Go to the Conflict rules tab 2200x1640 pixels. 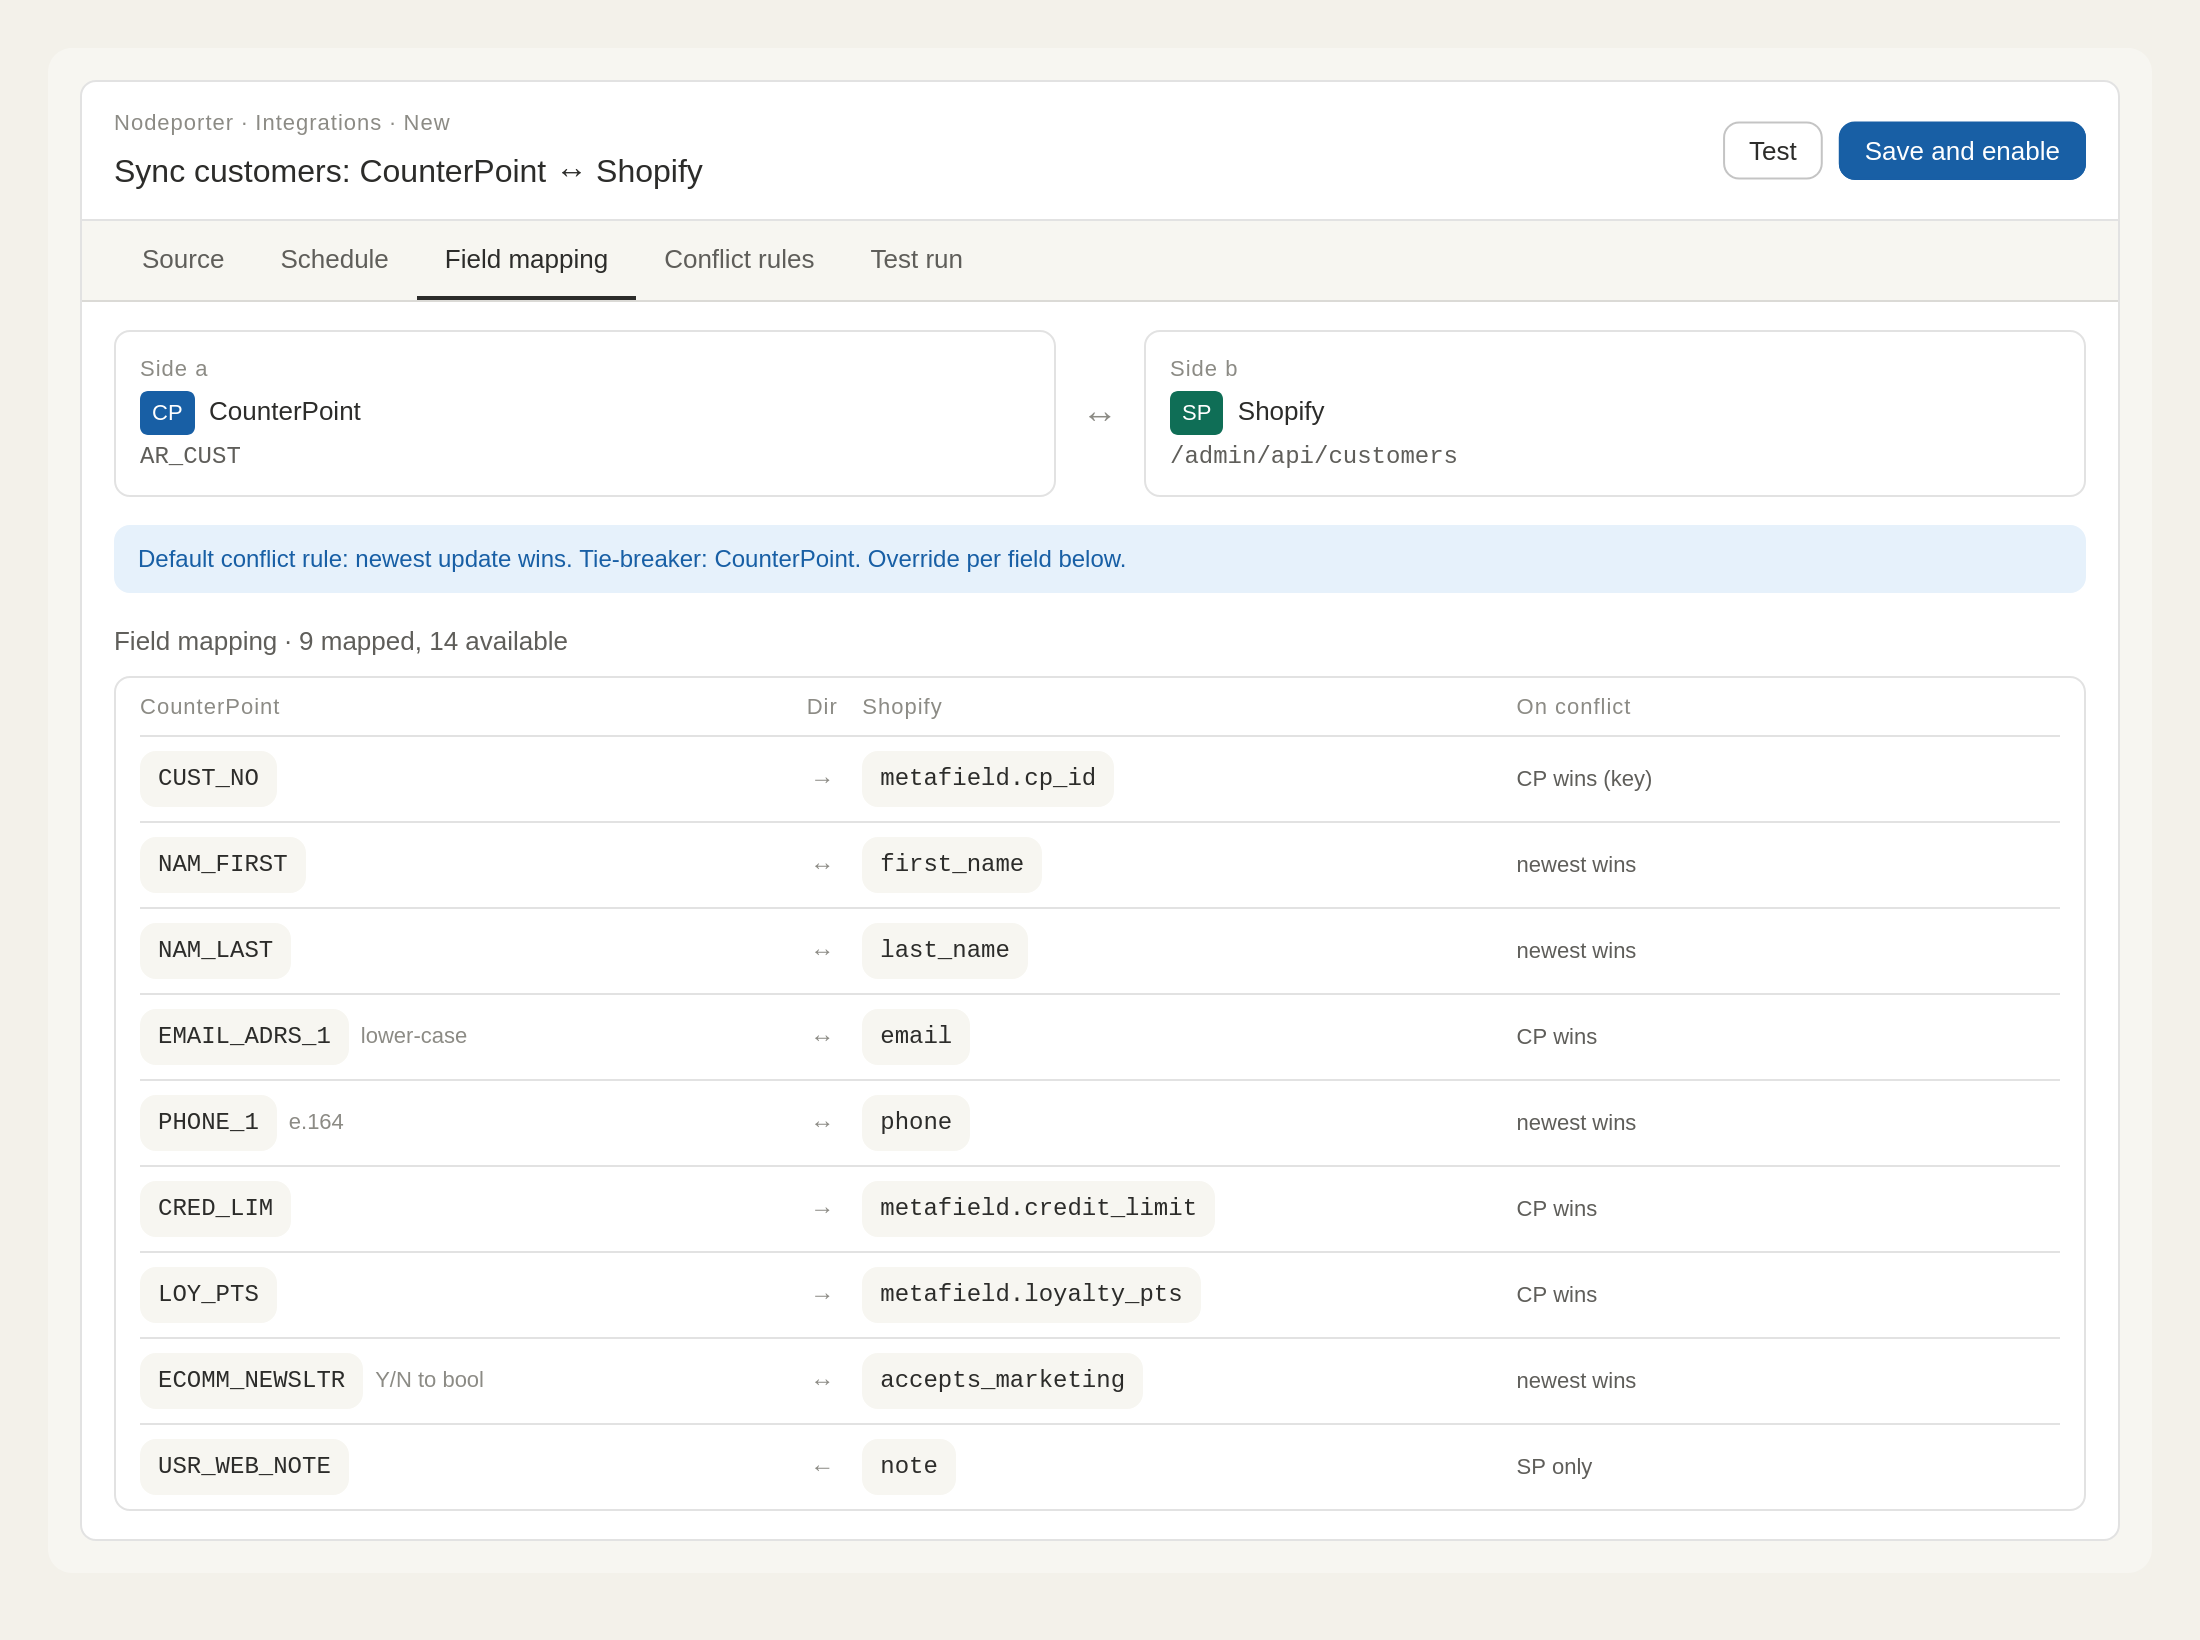tap(739, 259)
